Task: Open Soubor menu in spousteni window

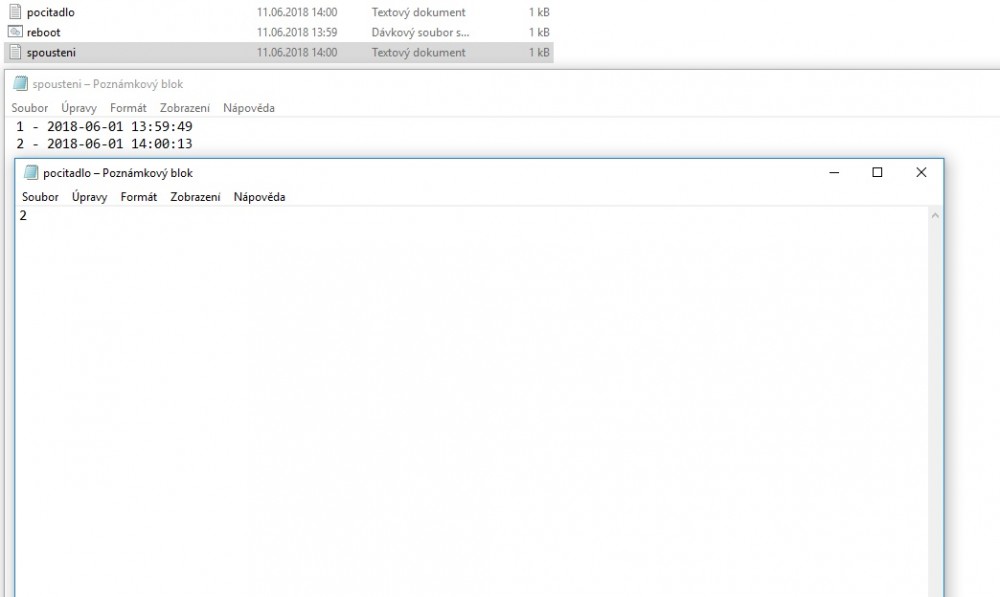Action: [x=29, y=108]
